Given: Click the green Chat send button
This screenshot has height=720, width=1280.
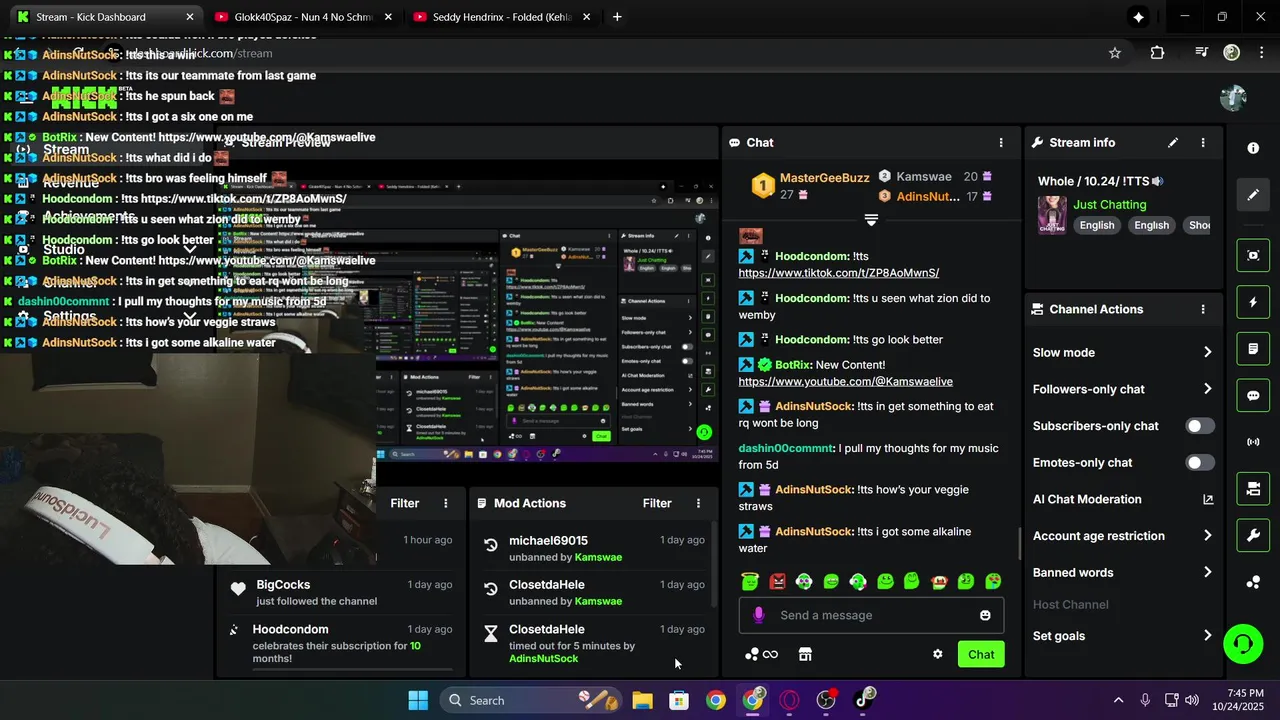Looking at the screenshot, I should click(x=981, y=654).
